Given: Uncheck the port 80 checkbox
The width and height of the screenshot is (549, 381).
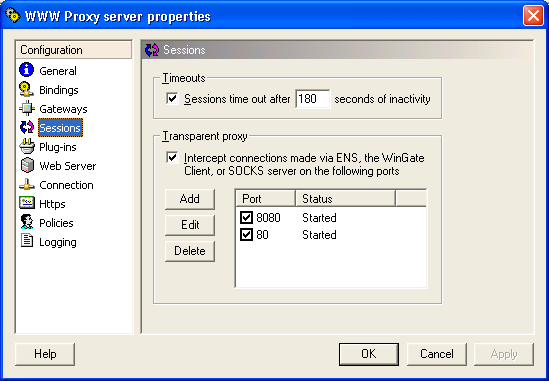Looking at the screenshot, I should click(246, 234).
